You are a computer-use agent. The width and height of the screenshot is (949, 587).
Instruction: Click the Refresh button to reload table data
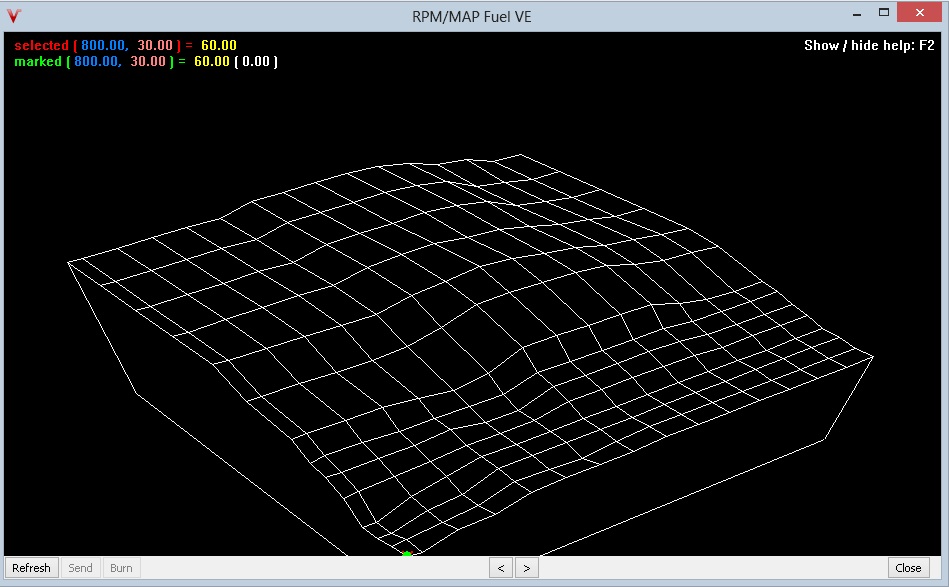(31, 567)
